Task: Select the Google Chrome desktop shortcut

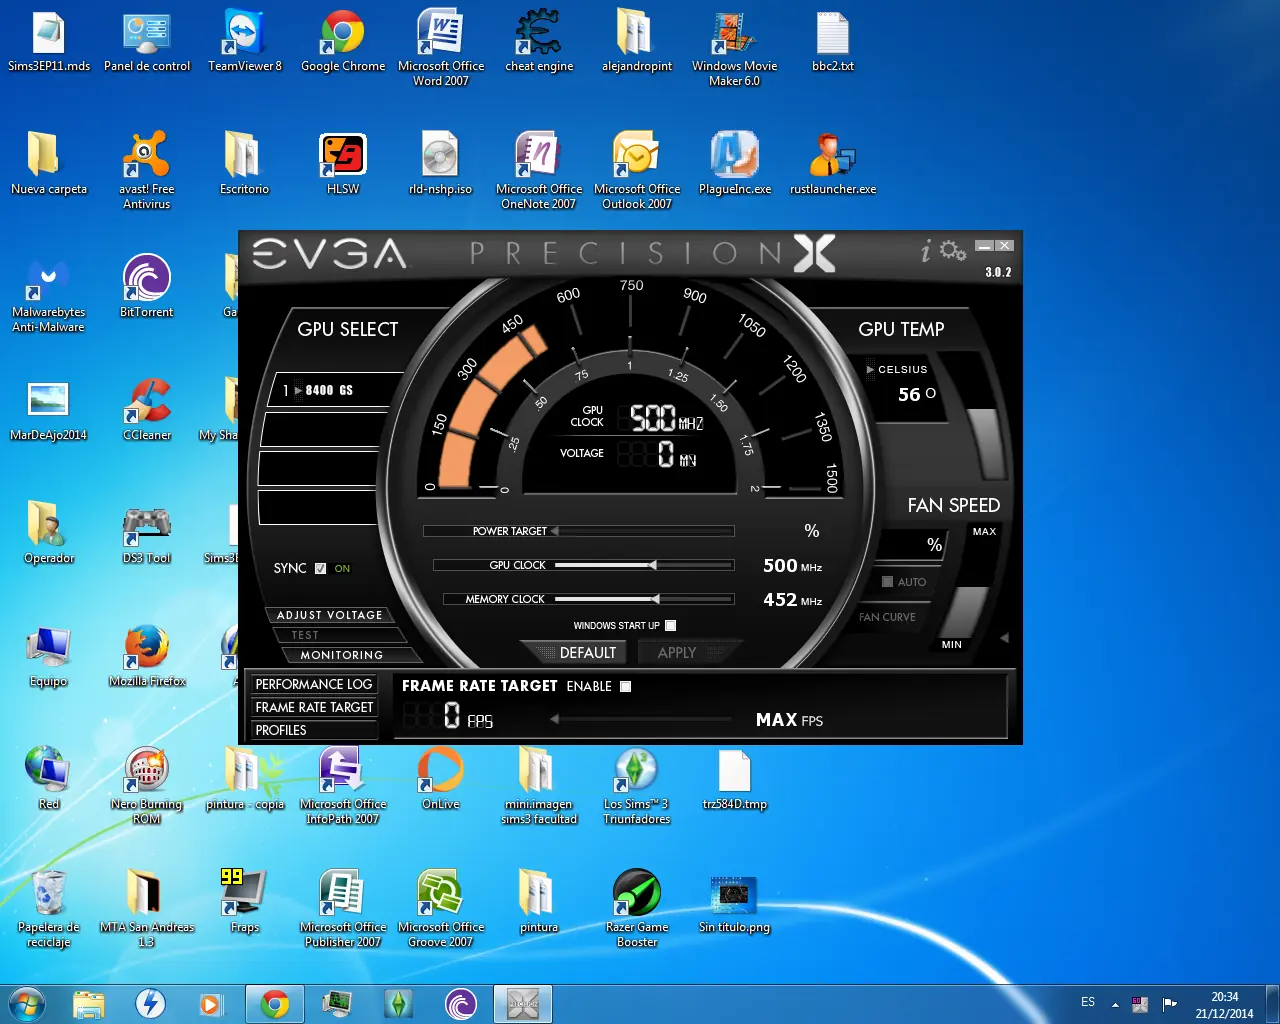Action: click(x=343, y=42)
